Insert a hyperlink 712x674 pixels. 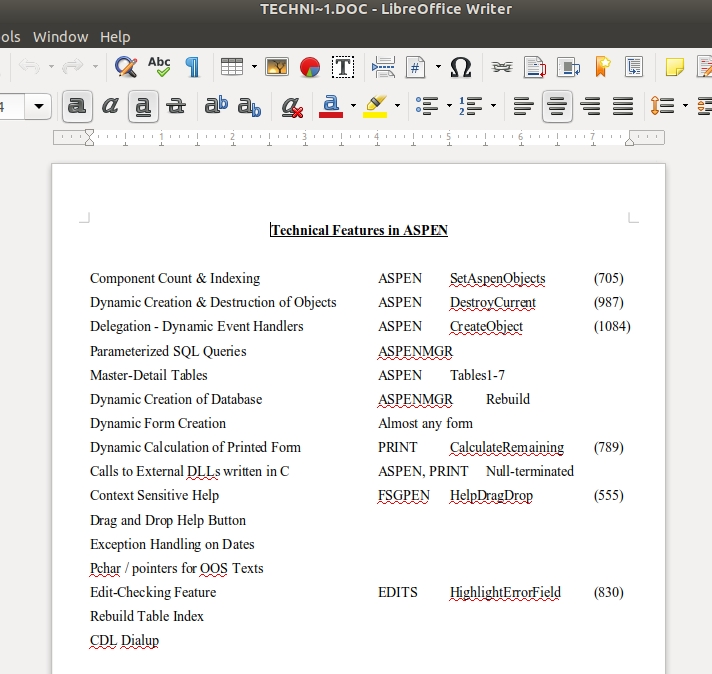[x=502, y=67]
